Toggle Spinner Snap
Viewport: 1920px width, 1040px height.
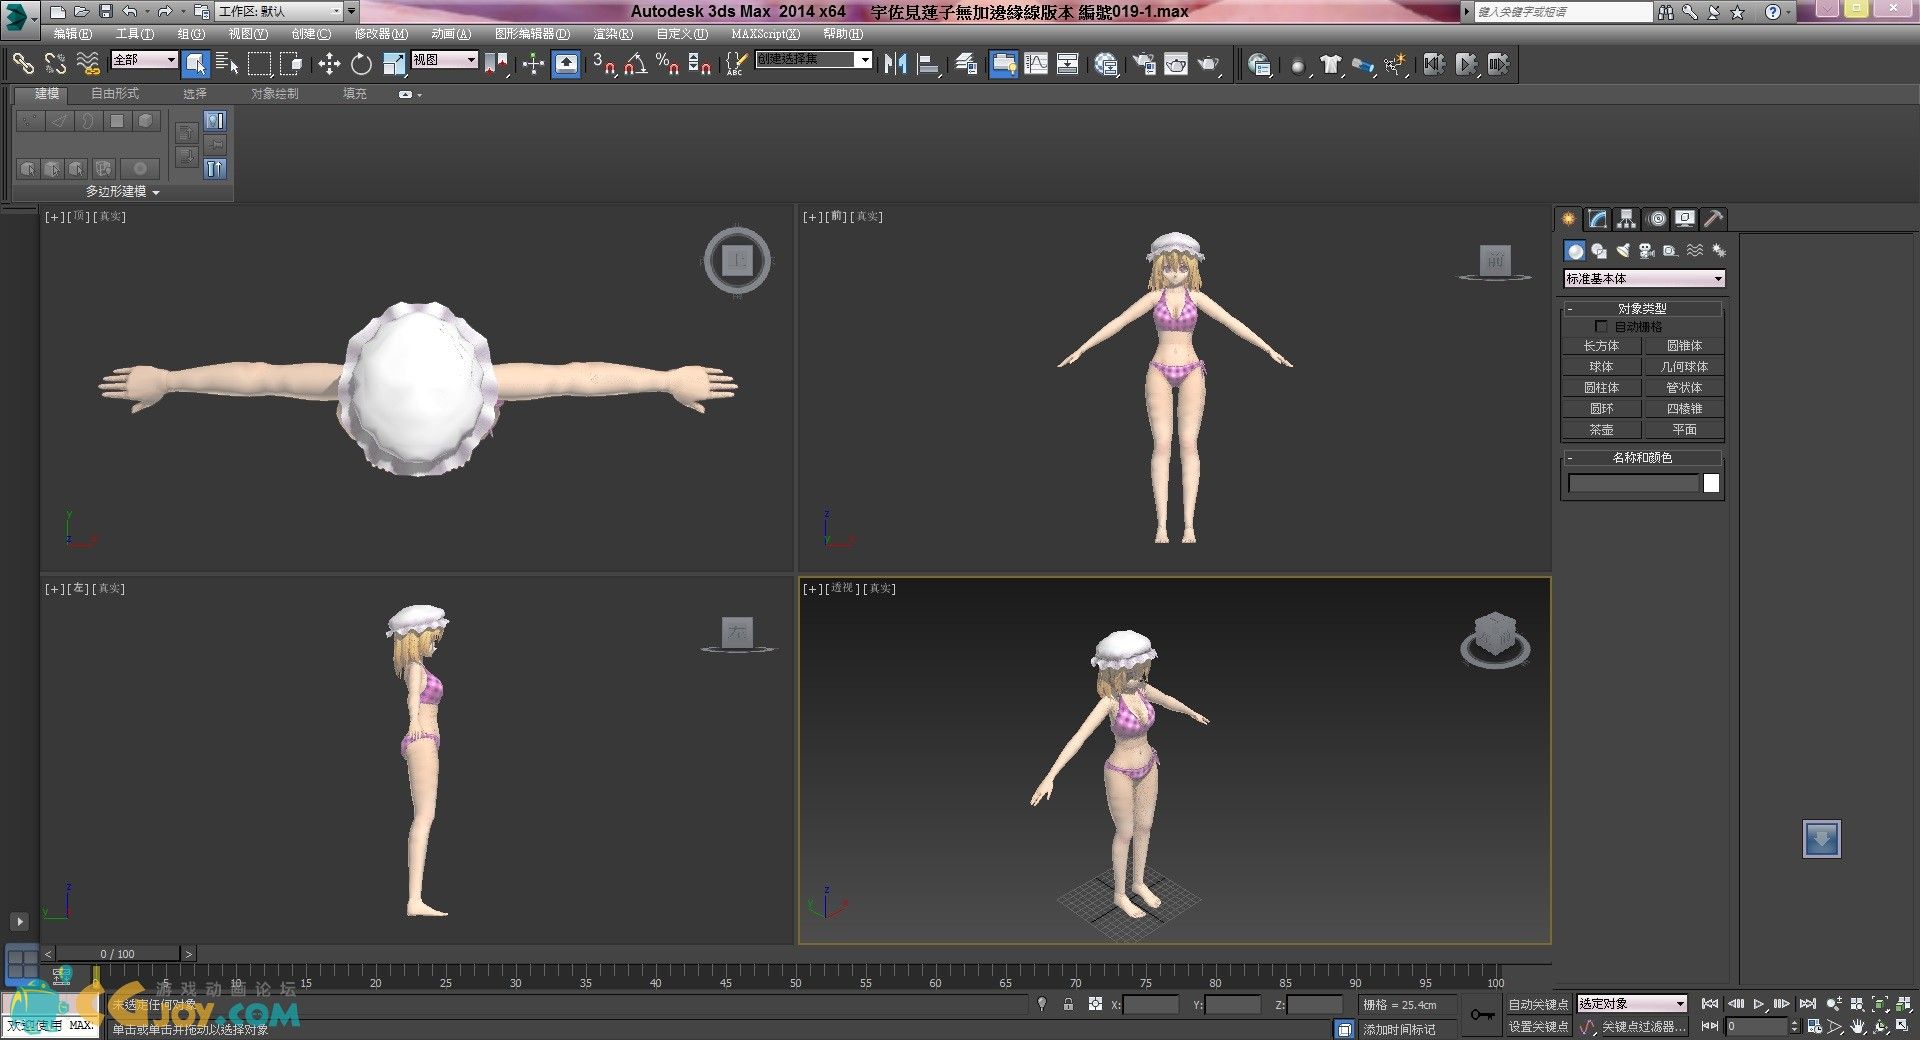tap(700, 64)
